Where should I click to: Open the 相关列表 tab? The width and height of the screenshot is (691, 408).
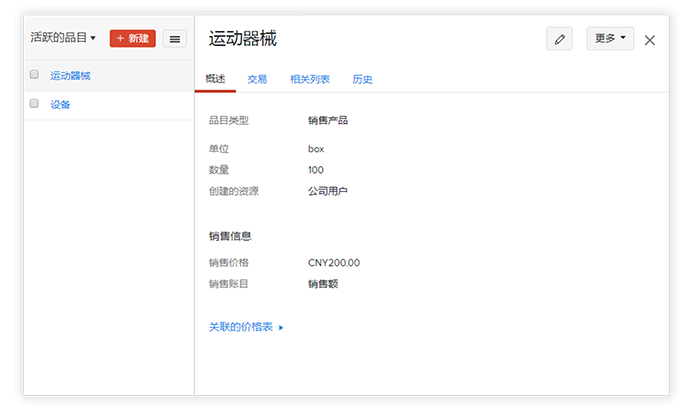click(309, 79)
